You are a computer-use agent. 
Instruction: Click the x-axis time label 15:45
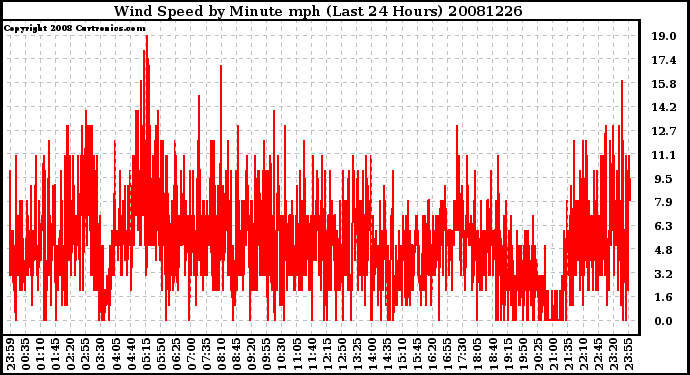(x=418, y=355)
